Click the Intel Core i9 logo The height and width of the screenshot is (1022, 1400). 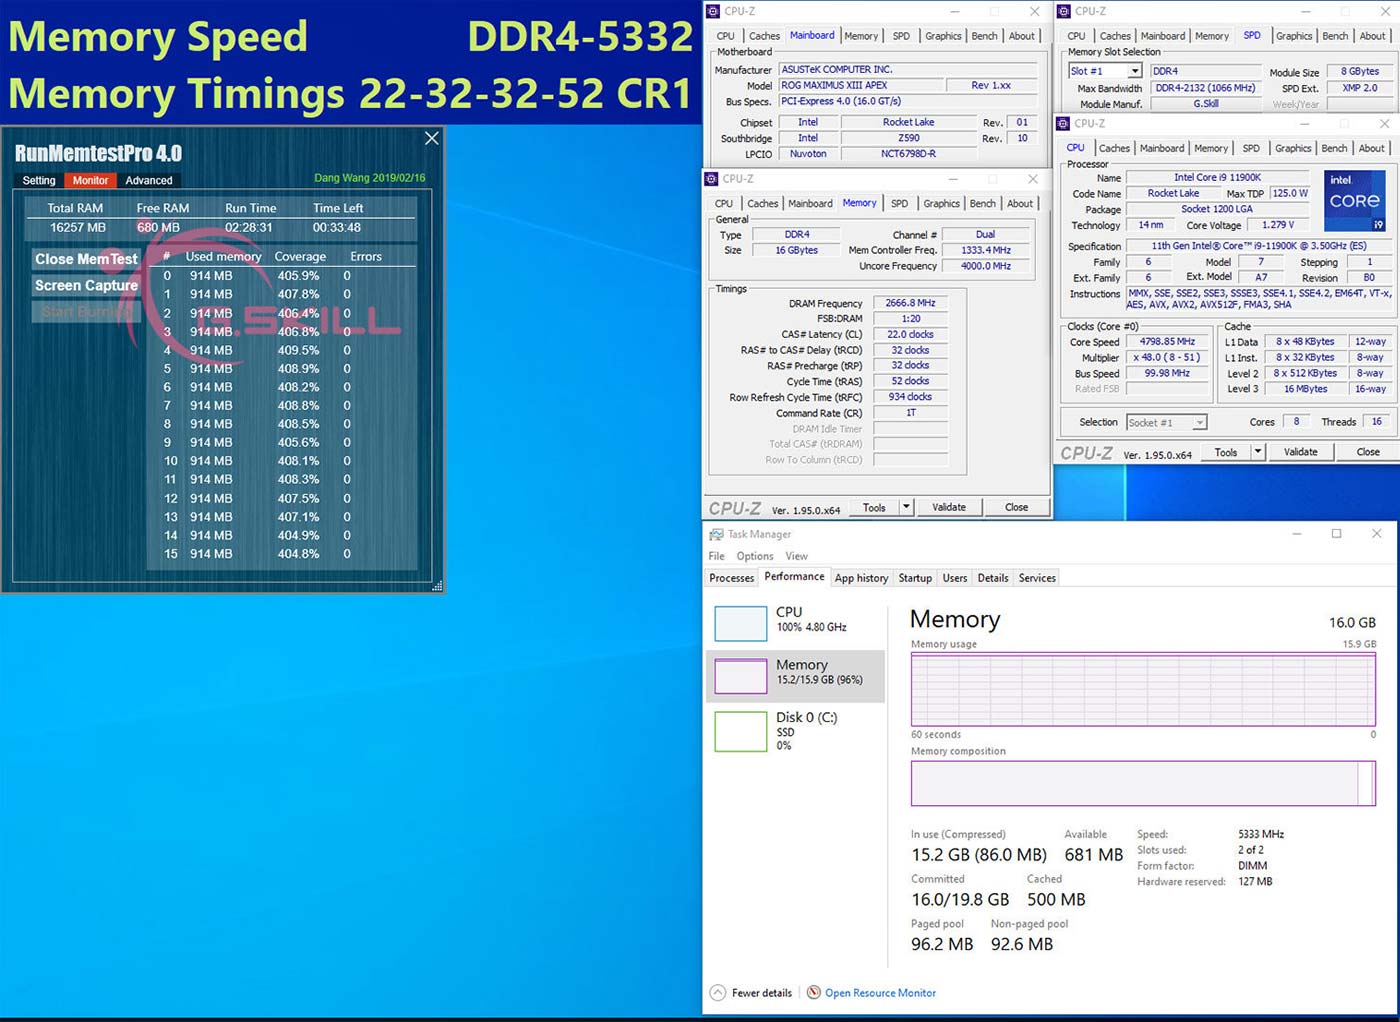point(1355,201)
